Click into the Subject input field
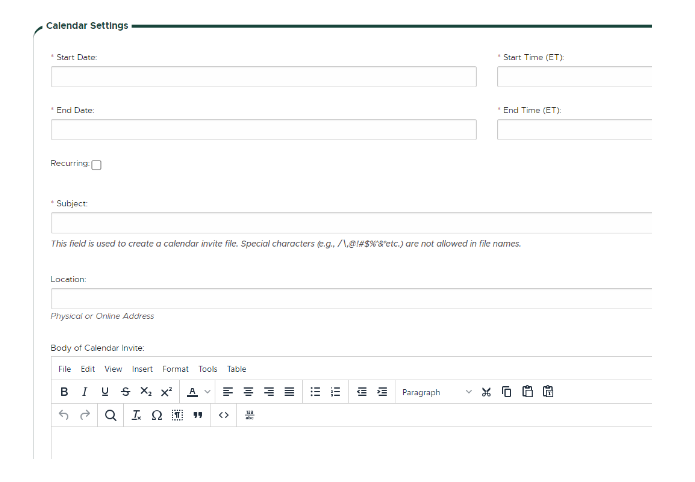This screenshot has height=482, width=695. point(350,223)
